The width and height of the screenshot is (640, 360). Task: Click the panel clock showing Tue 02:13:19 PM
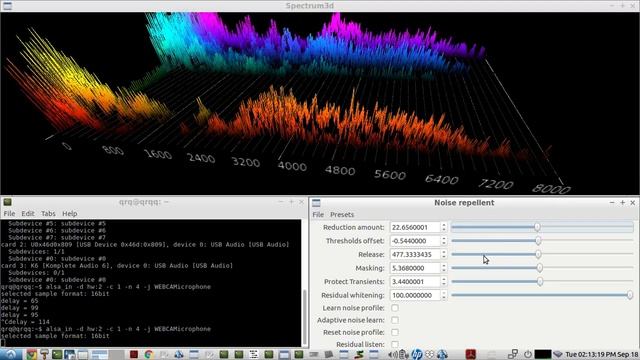[602, 354]
